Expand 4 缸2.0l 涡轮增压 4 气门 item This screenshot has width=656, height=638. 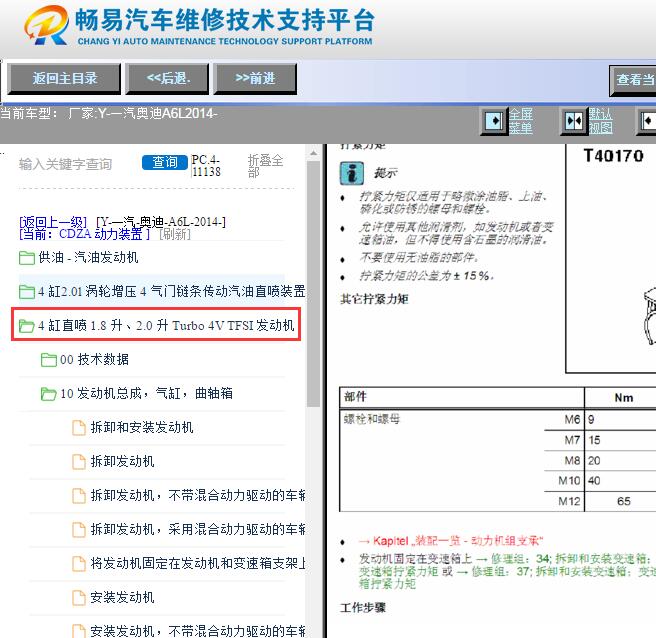pos(172,291)
